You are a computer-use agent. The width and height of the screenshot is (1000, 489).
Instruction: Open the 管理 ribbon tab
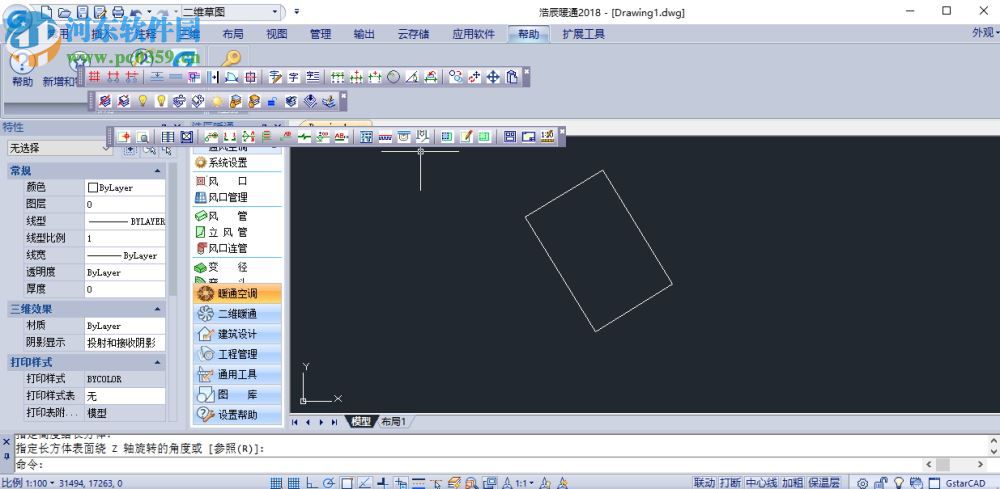pos(320,34)
